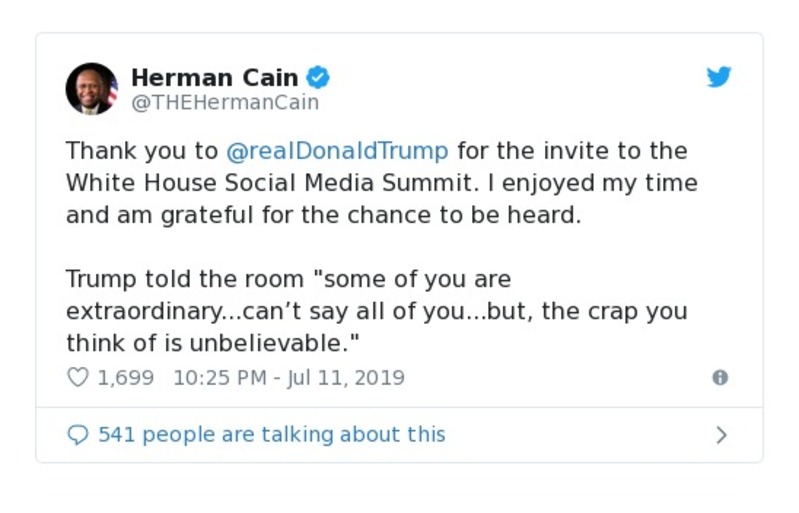Click "Thank you to" at tweet start
The width and height of the screenshot is (799, 513).
tap(141, 151)
